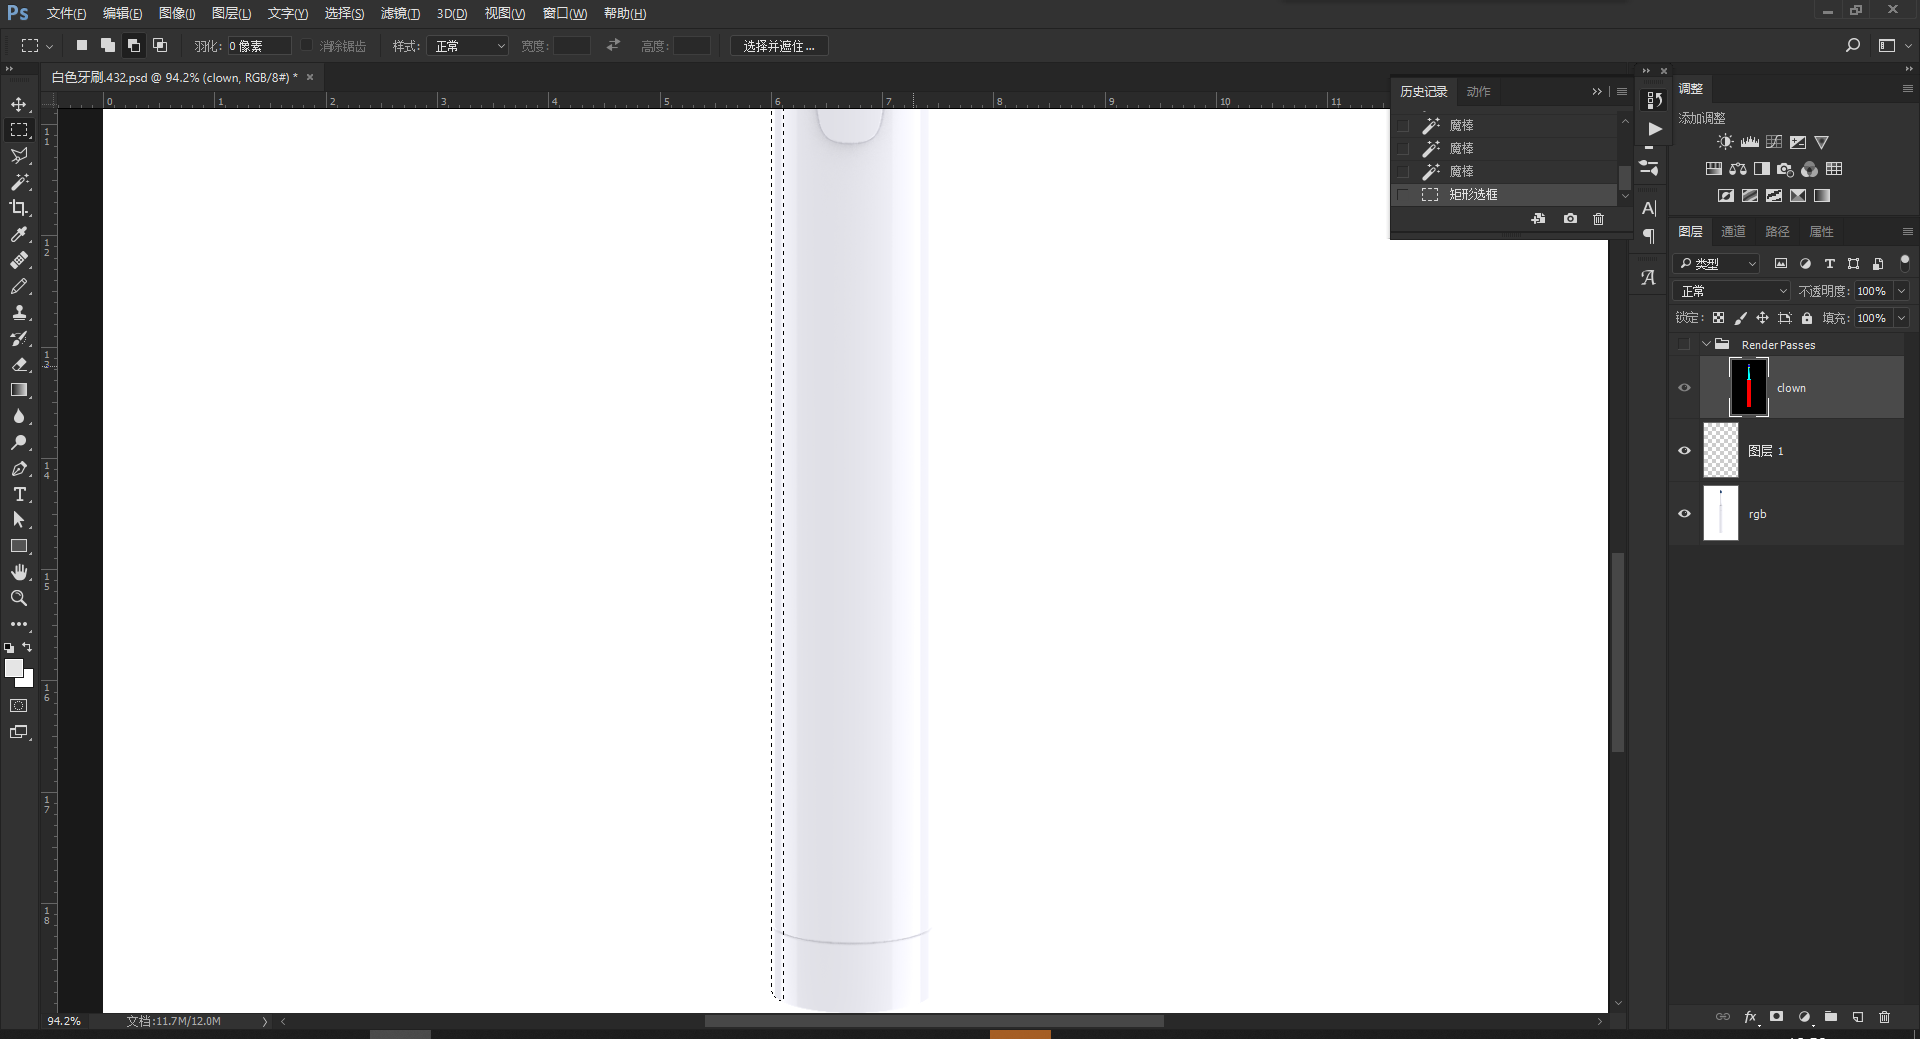The height and width of the screenshot is (1039, 1920).
Task: Open the 类型 layer filter dropdown
Action: [1716, 263]
